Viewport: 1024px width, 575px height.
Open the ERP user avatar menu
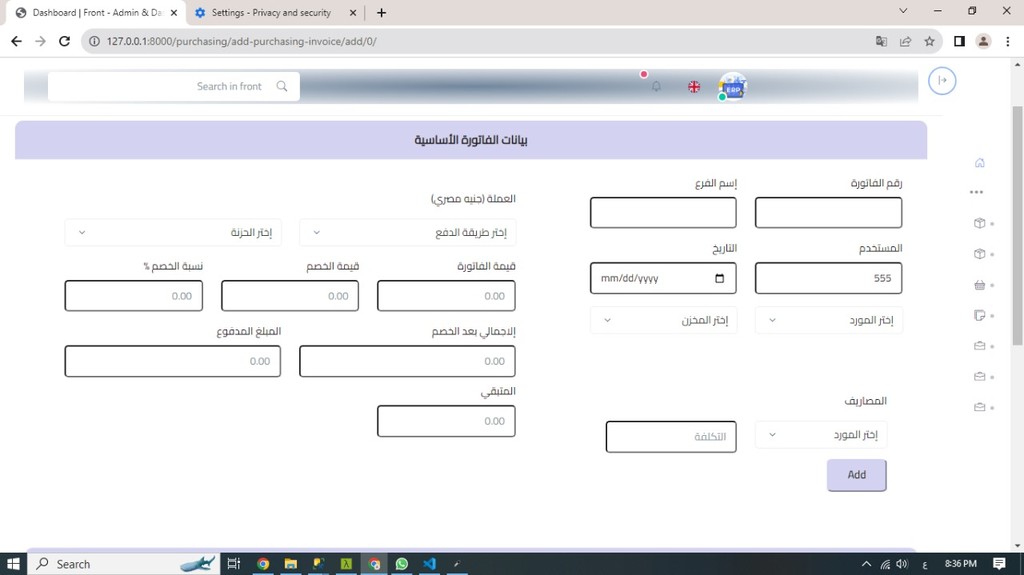pos(733,86)
